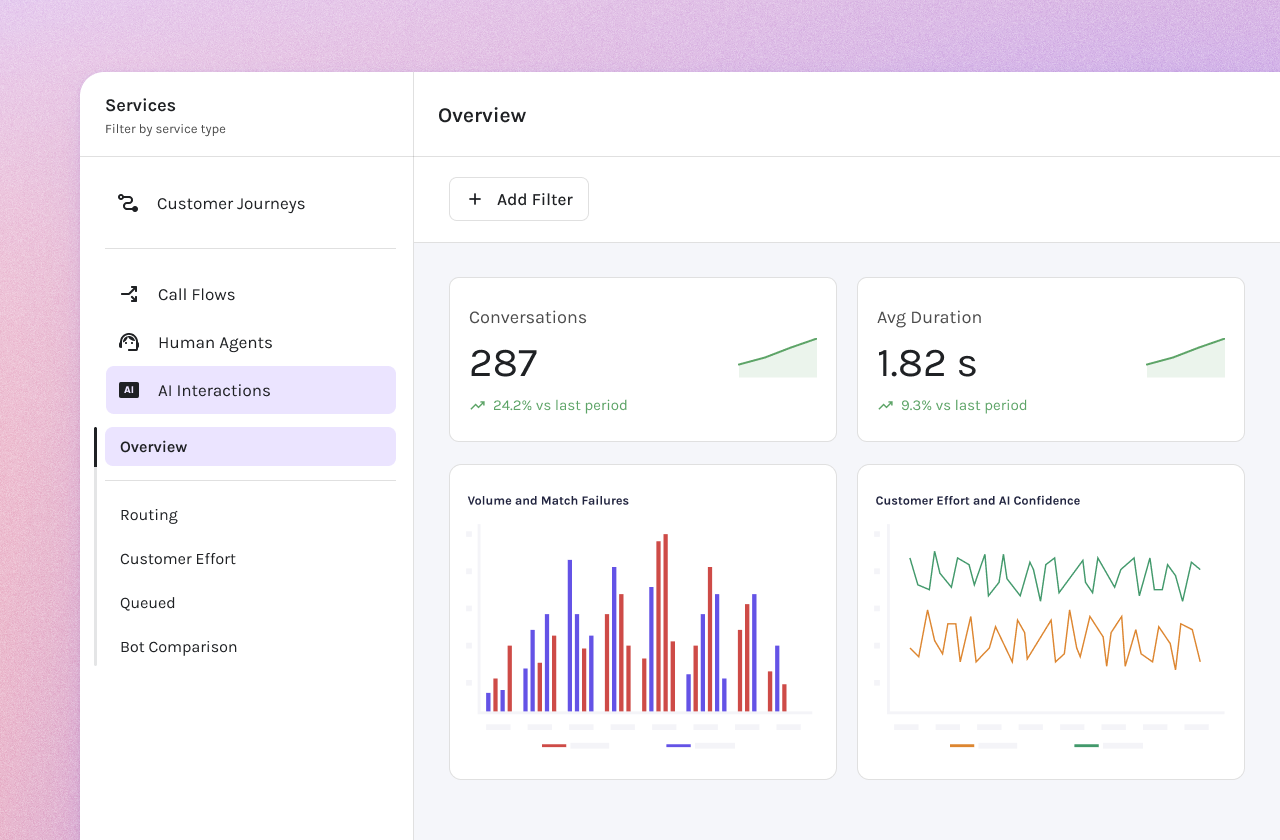Screen dimensions: 1280x840
Task: Select the Overview sub-item
Action: pyautogui.click(x=250, y=447)
